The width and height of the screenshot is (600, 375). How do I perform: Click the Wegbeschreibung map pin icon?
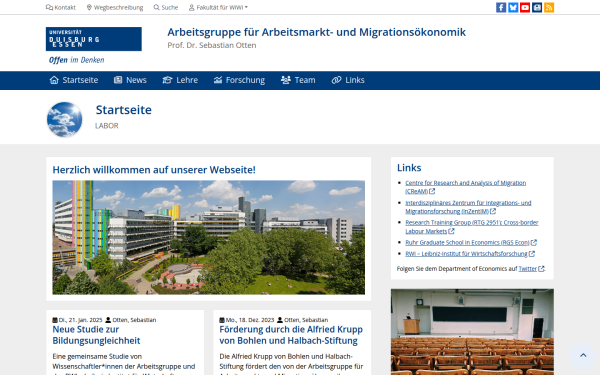[89, 7]
